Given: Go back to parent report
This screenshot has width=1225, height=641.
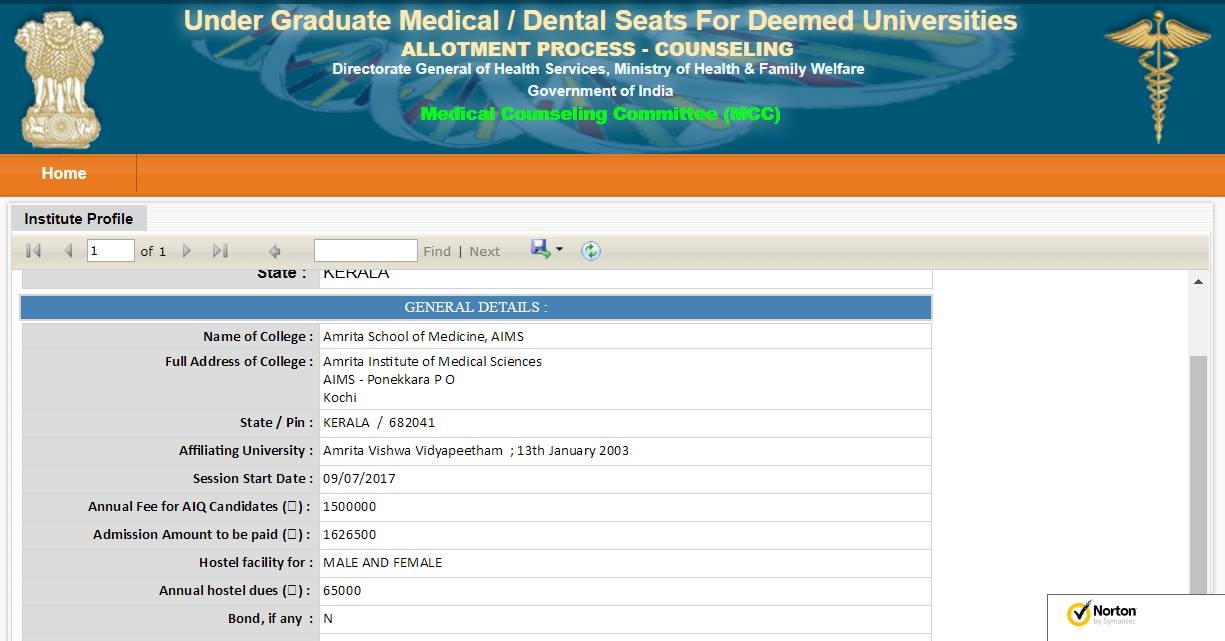Looking at the screenshot, I should pos(275,251).
